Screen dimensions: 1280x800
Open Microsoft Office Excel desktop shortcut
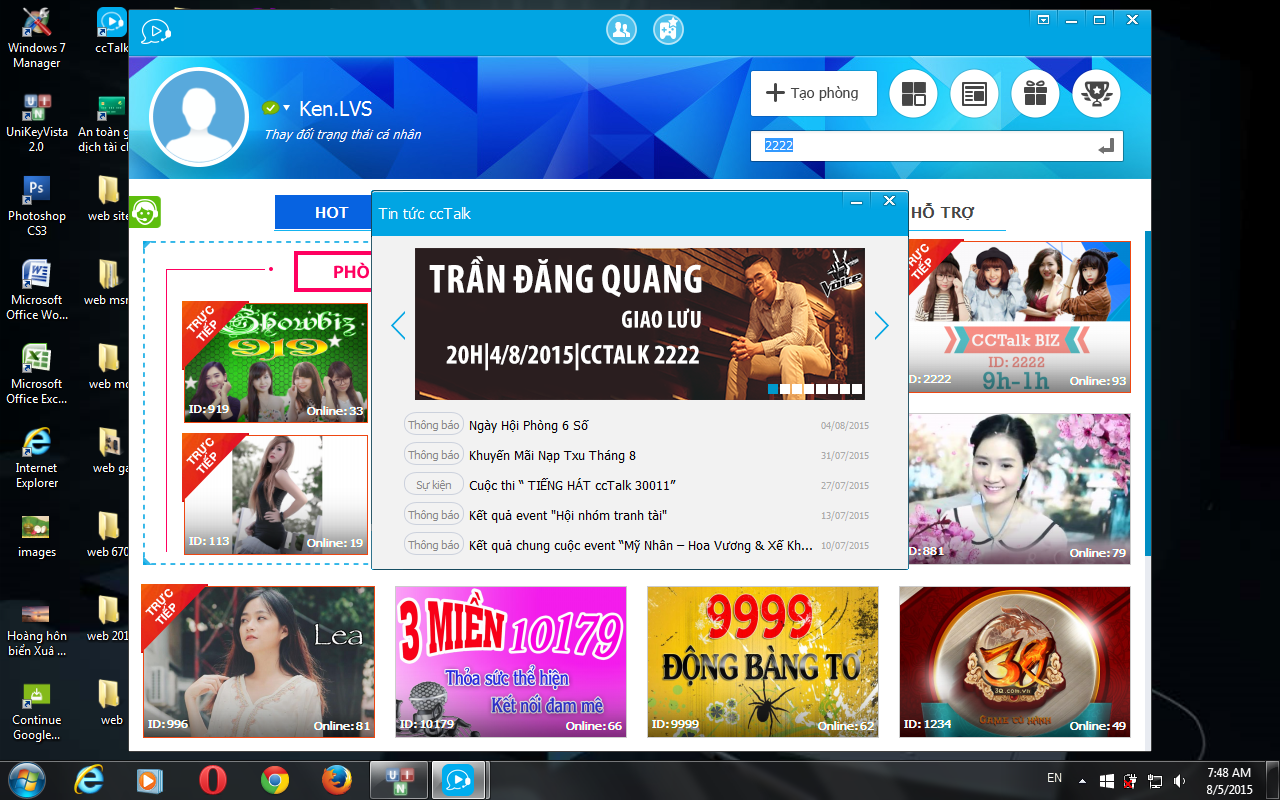(37, 373)
